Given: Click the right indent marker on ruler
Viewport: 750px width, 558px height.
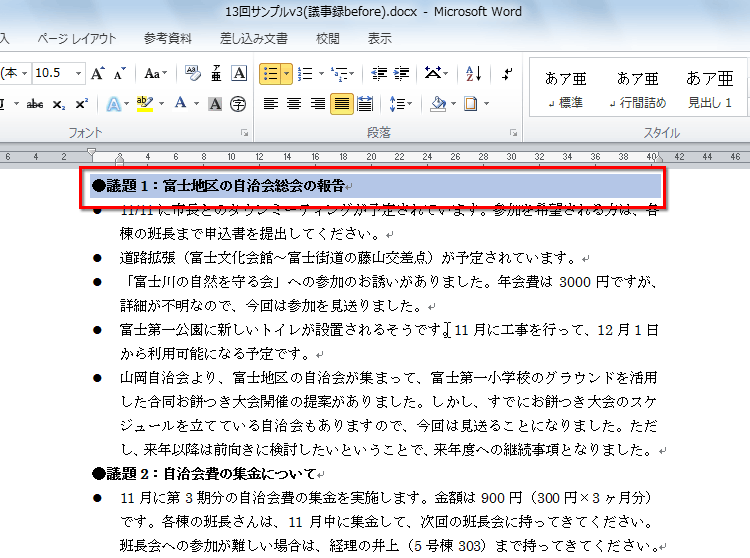Looking at the screenshot, I should tap(659, 157).
